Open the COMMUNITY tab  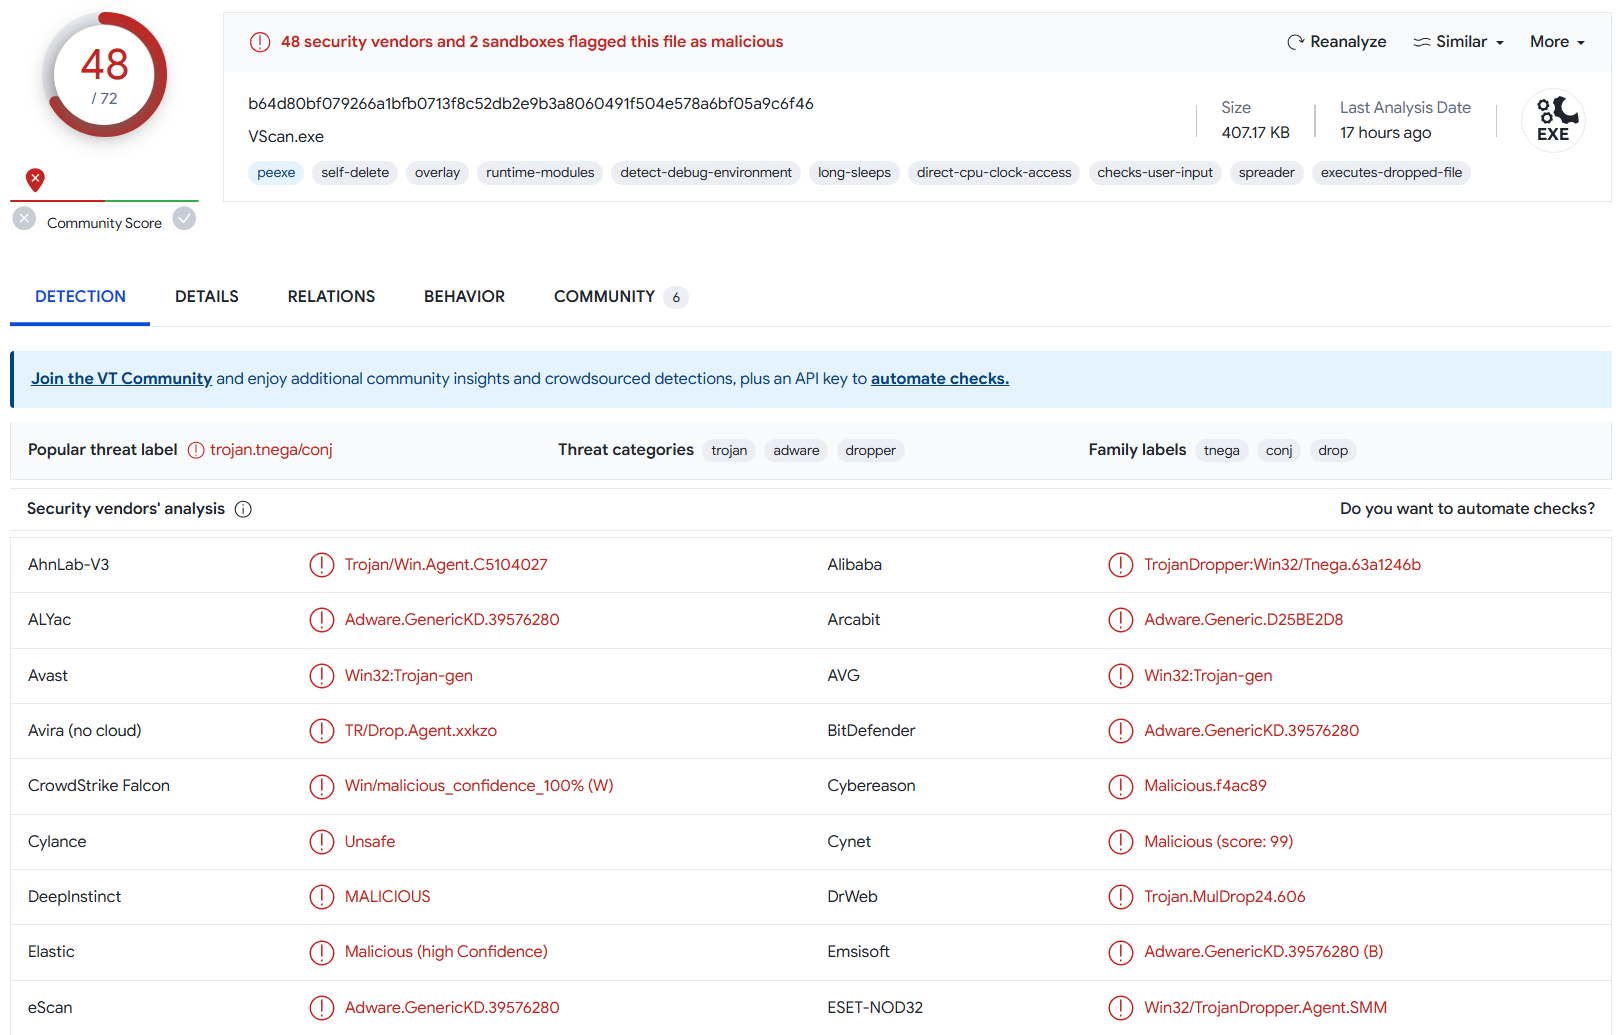pyautogui.click(x=604, y=297)
